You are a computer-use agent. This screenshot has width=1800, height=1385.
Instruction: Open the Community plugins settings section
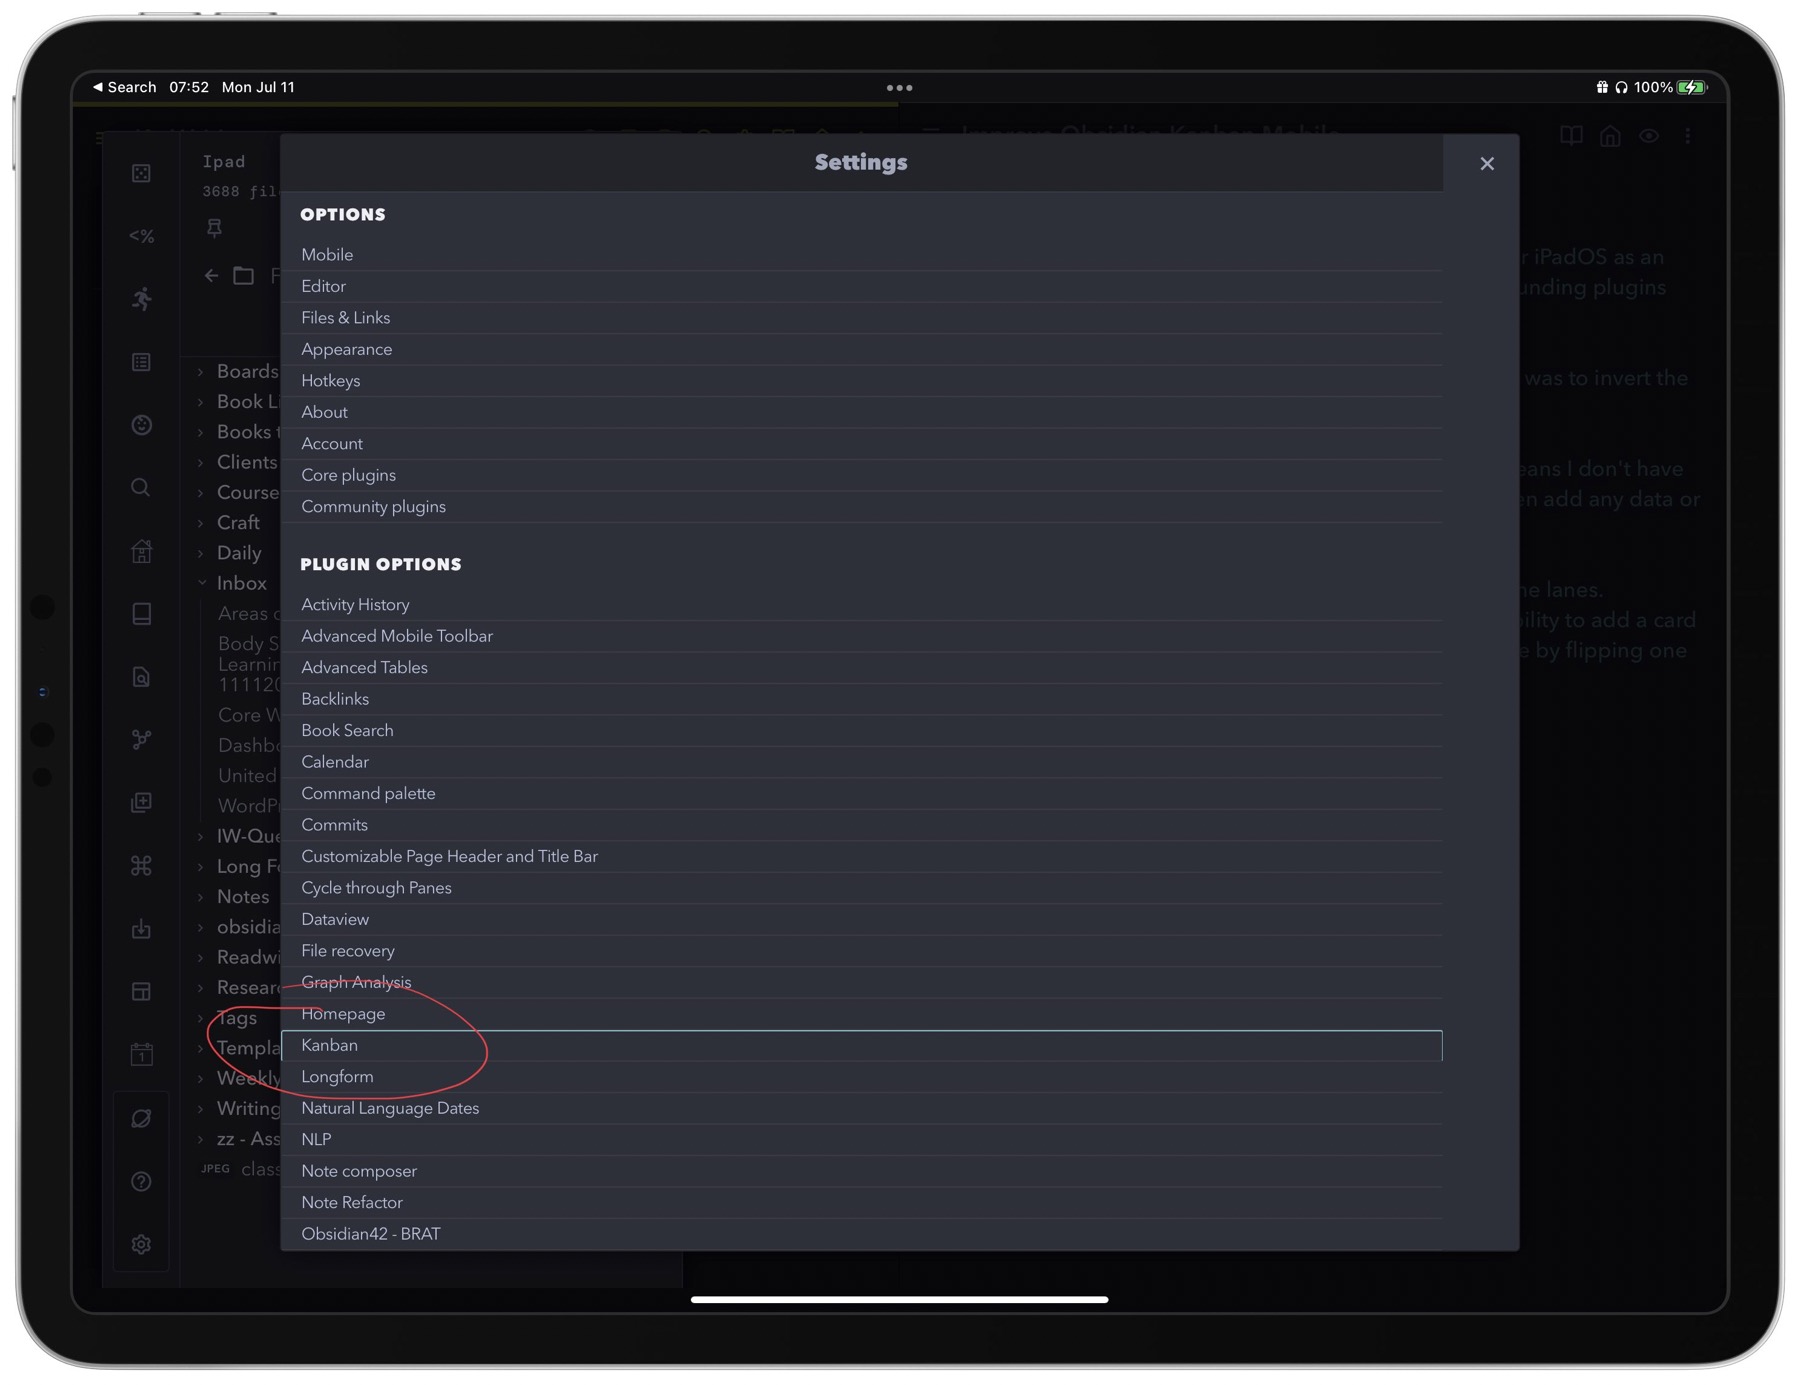point(373,506)
